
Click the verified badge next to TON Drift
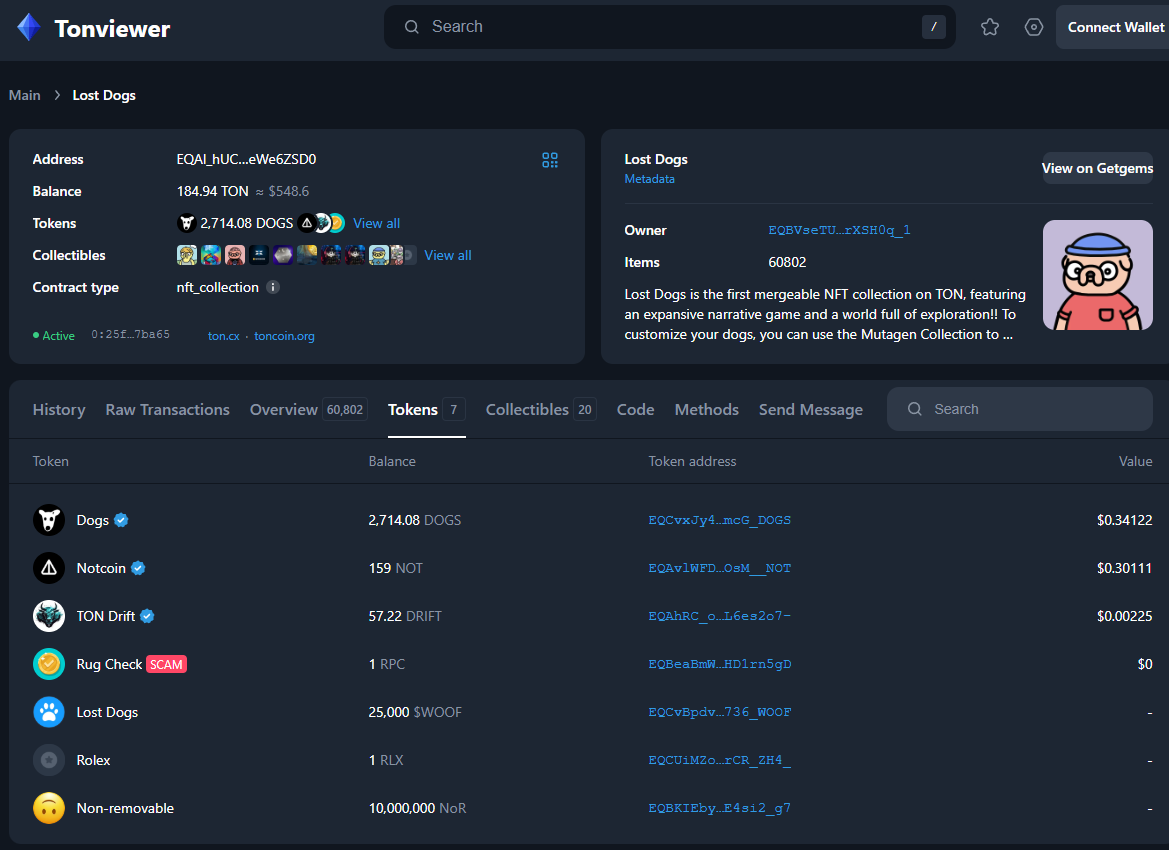click(x=148, y=616)
